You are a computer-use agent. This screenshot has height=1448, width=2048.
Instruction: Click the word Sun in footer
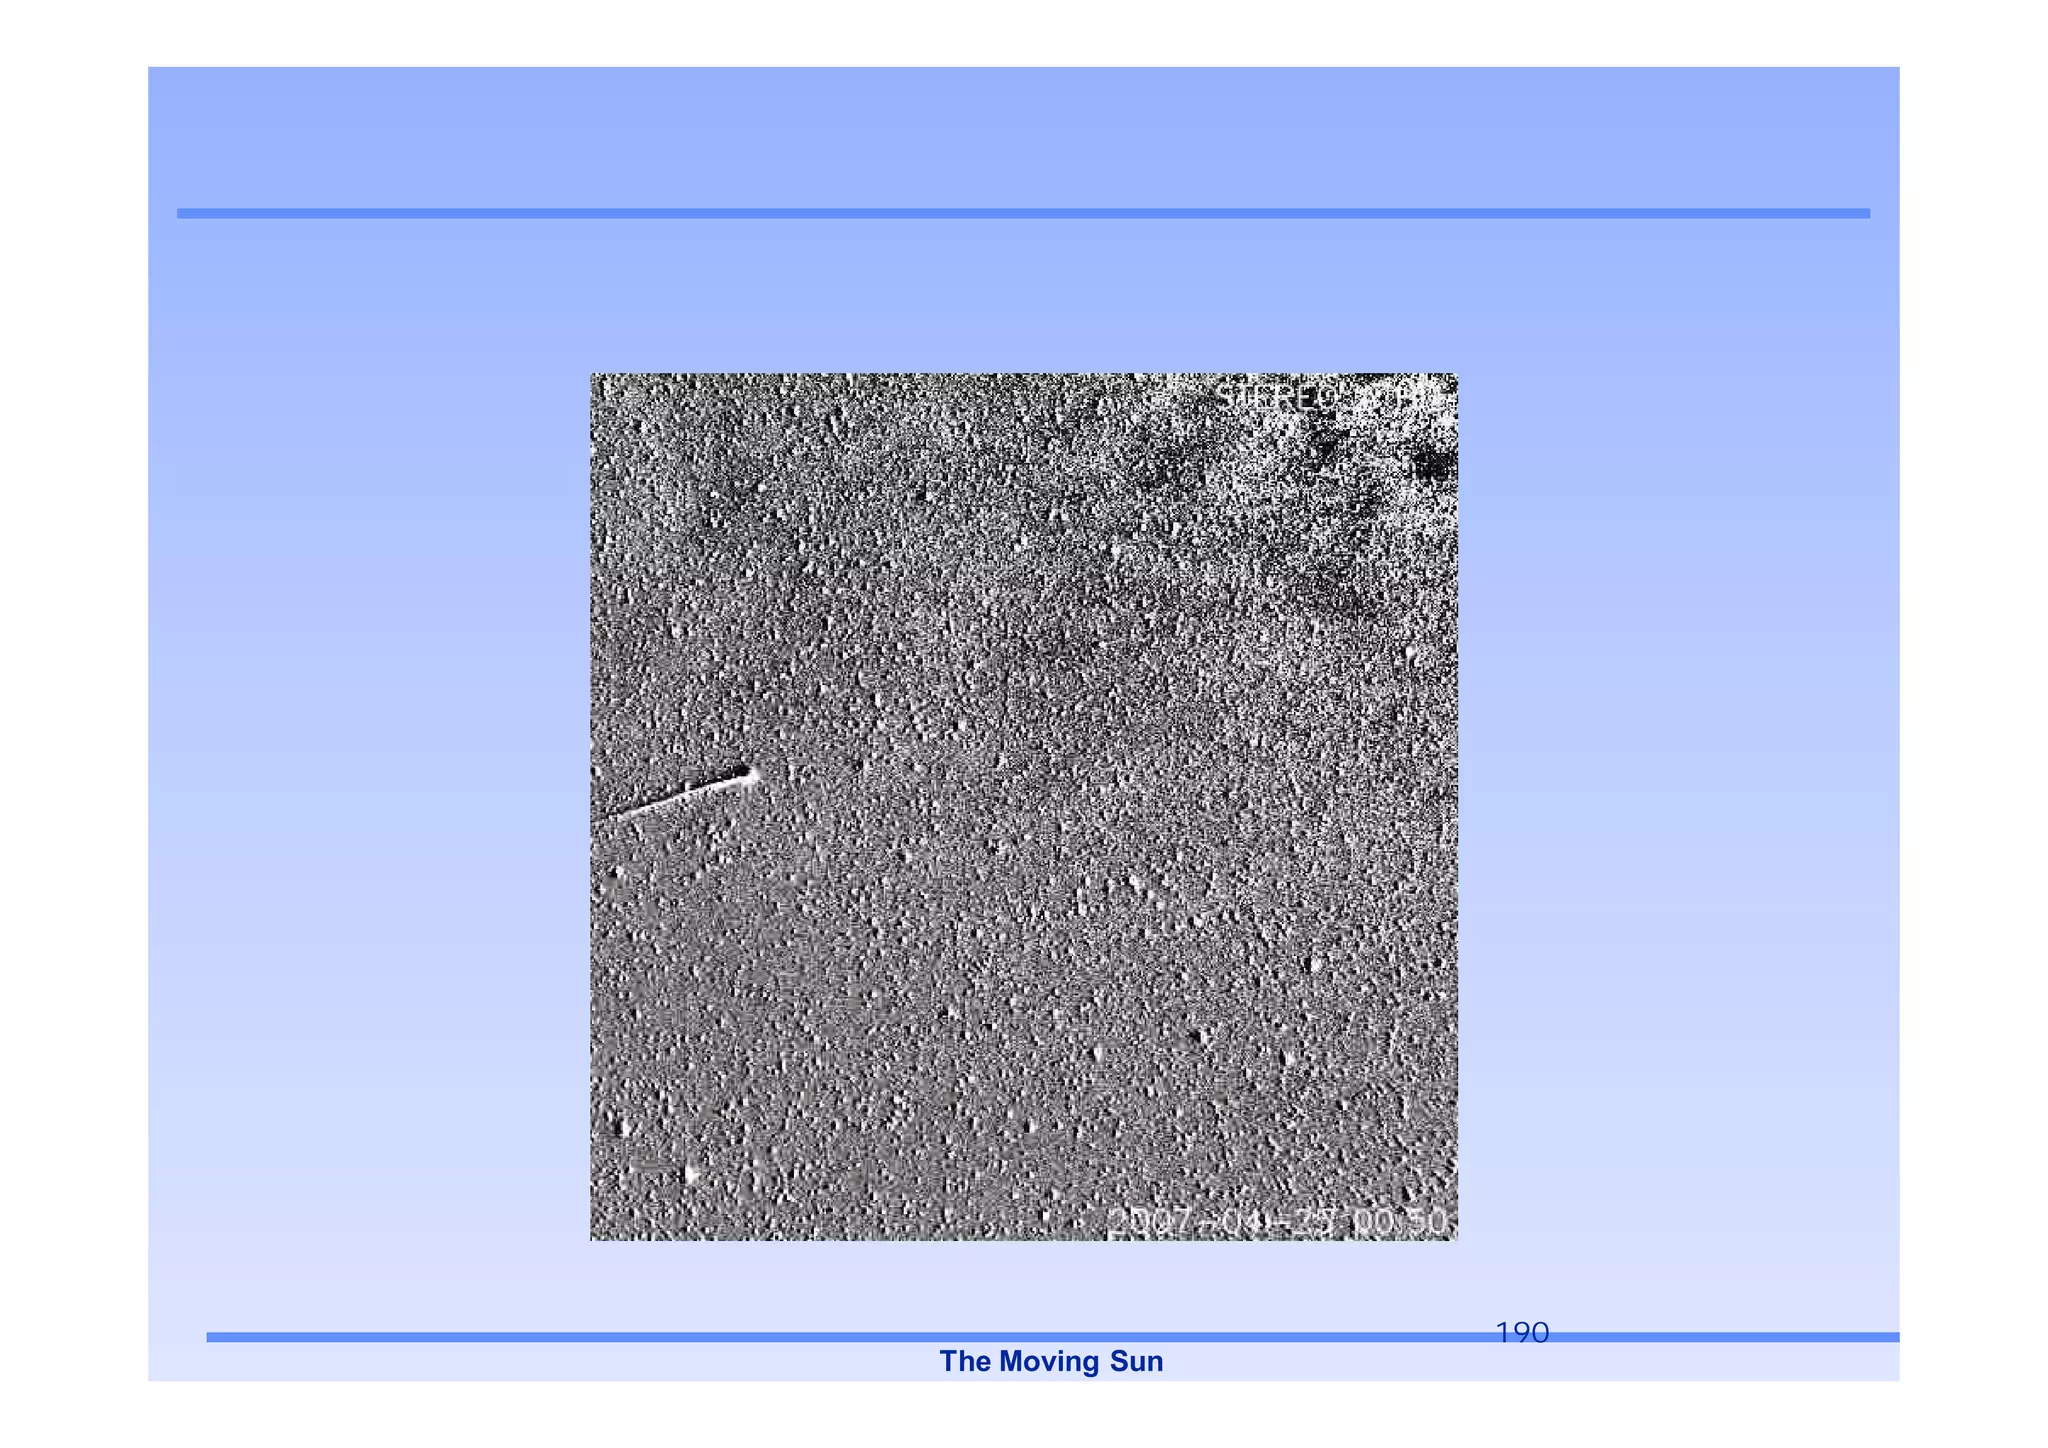(x=1137, y=1361)
